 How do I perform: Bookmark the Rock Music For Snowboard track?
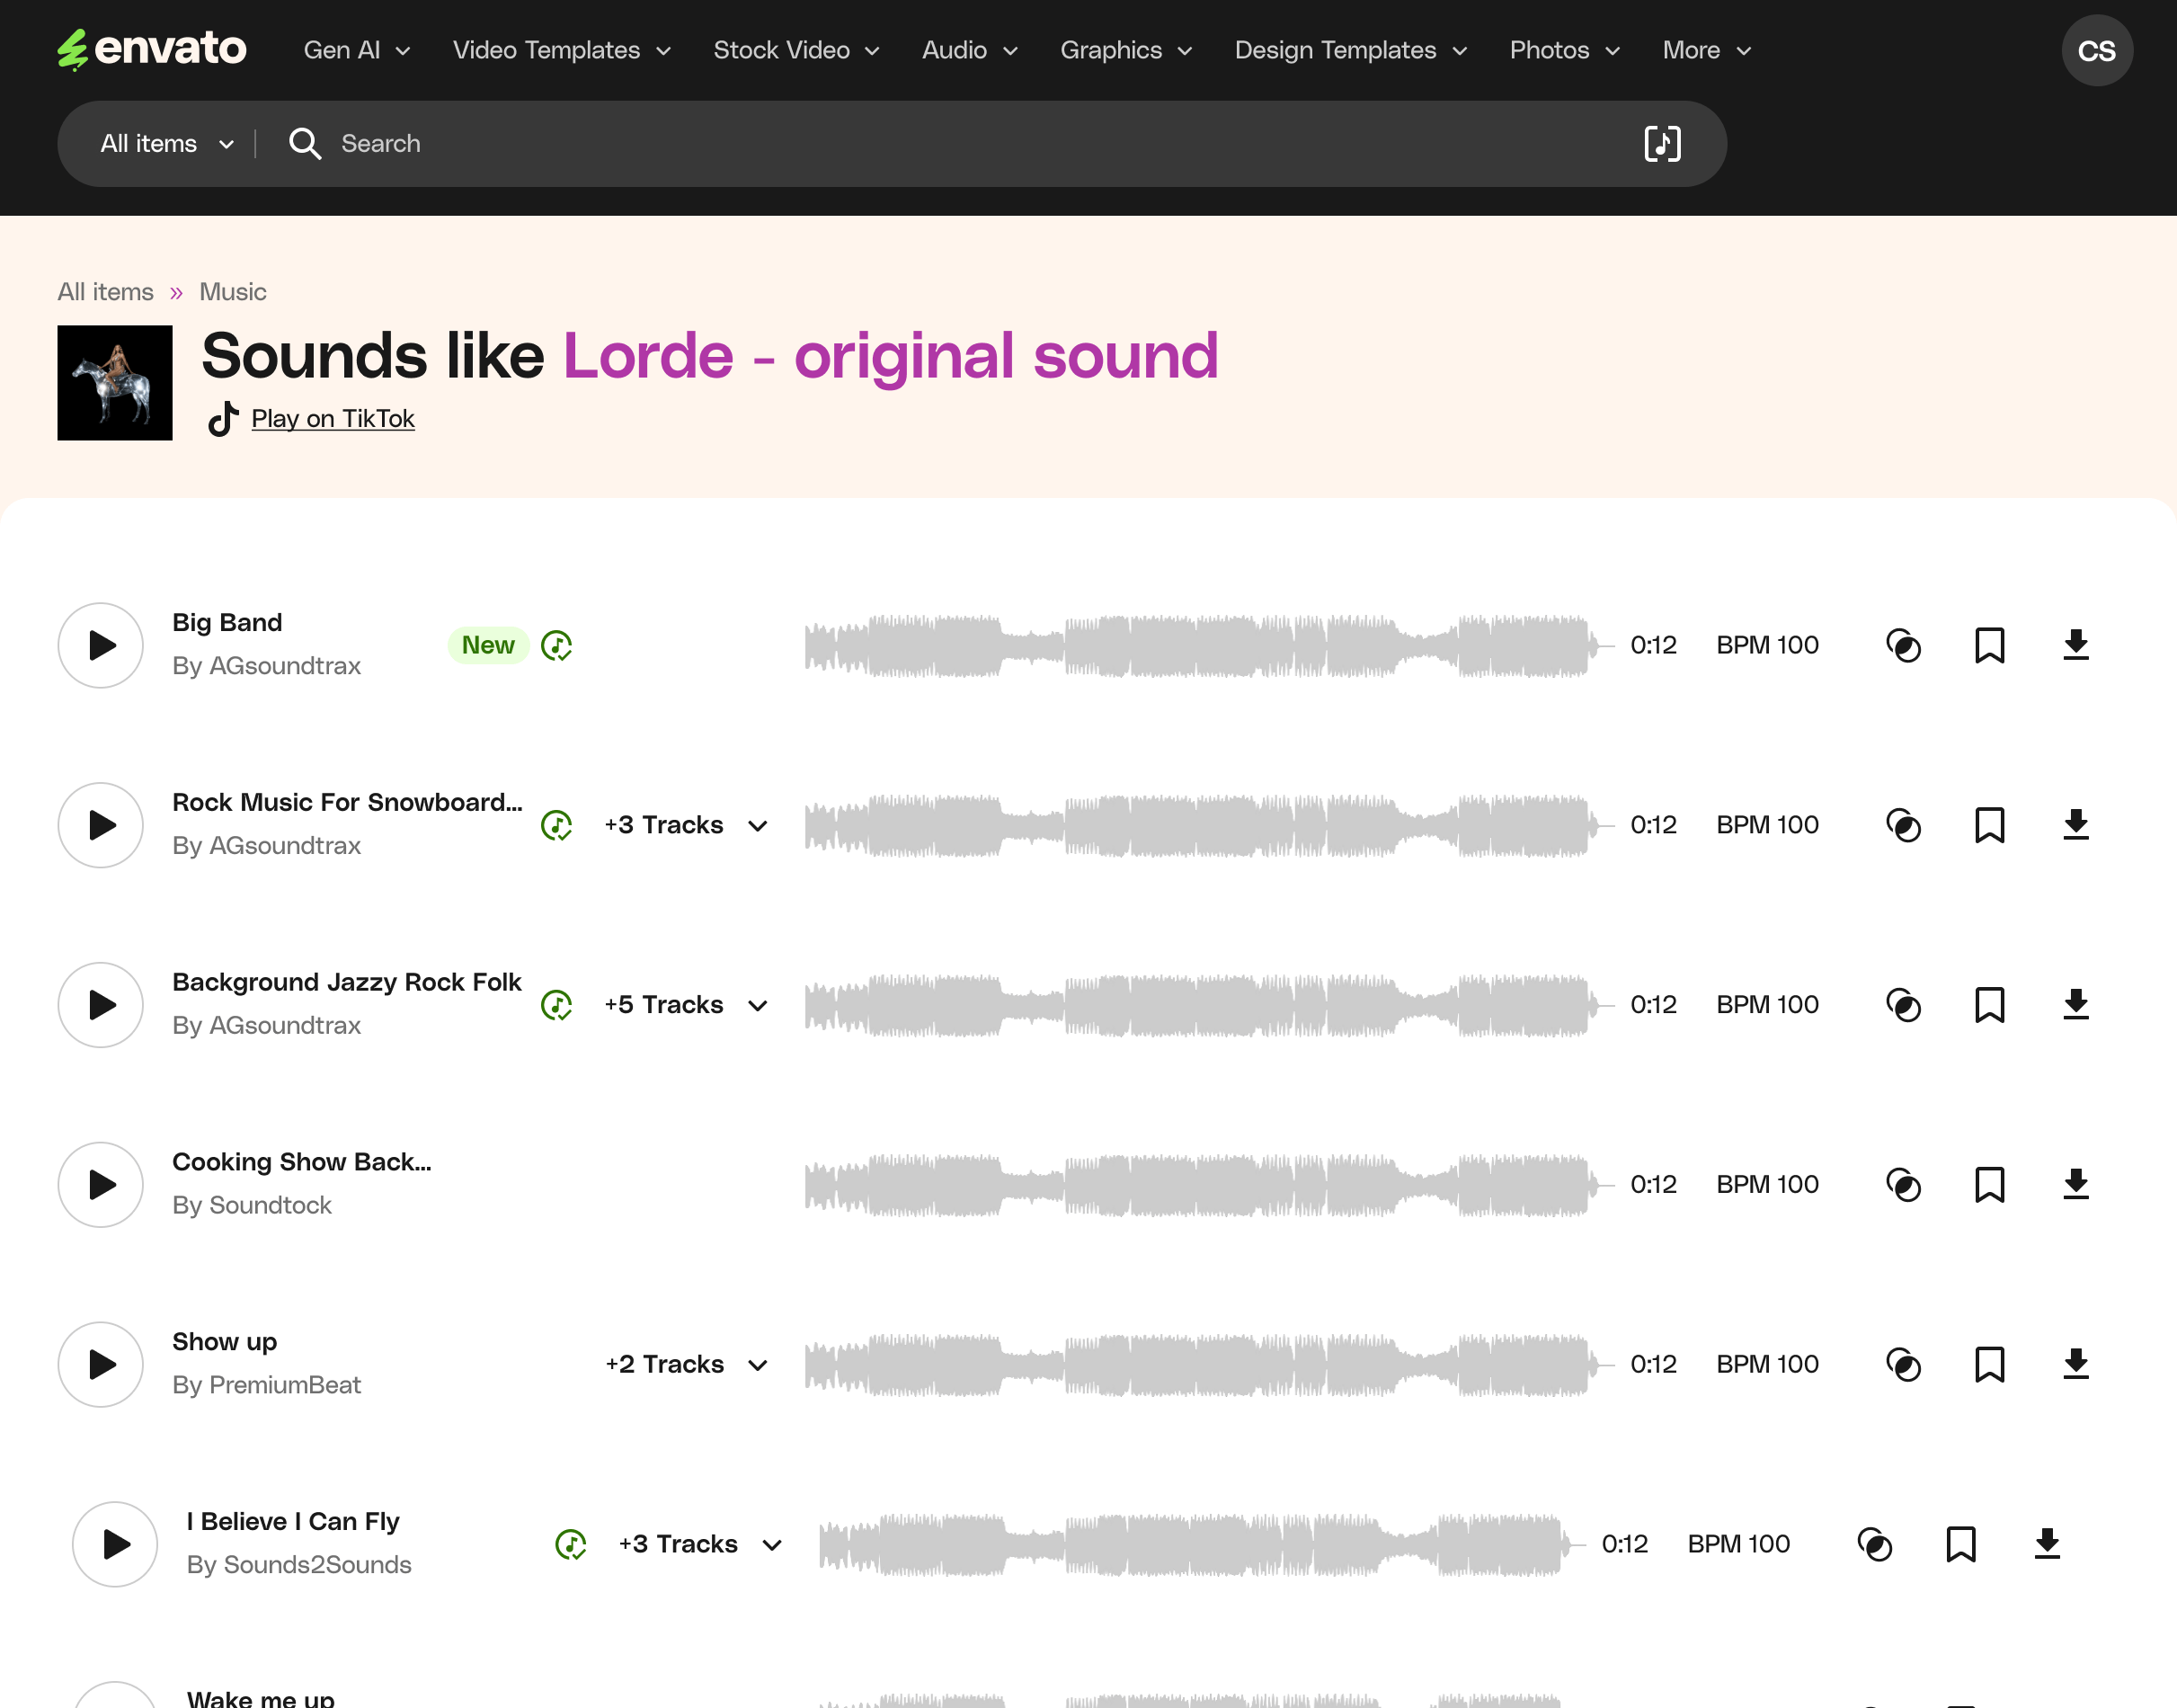pos(1988,825)
